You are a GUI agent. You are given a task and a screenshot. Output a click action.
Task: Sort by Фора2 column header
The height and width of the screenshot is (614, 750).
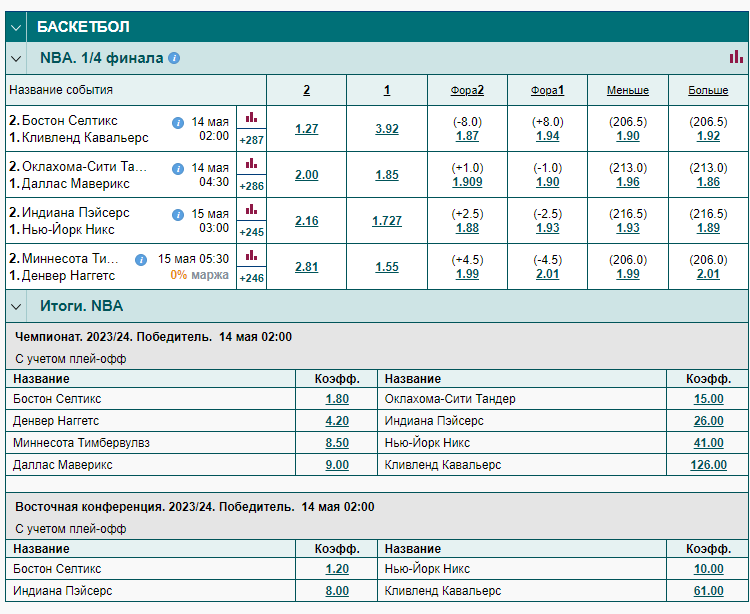[467, 90]
